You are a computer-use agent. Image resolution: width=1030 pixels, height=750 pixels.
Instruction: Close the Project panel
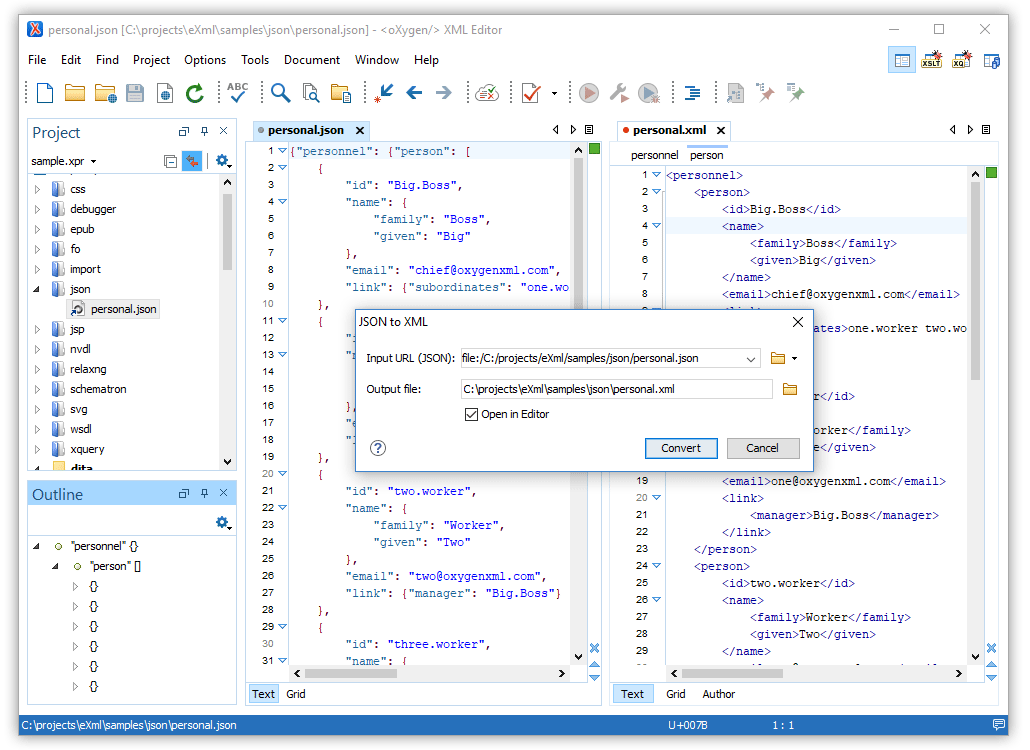point(223,131)
